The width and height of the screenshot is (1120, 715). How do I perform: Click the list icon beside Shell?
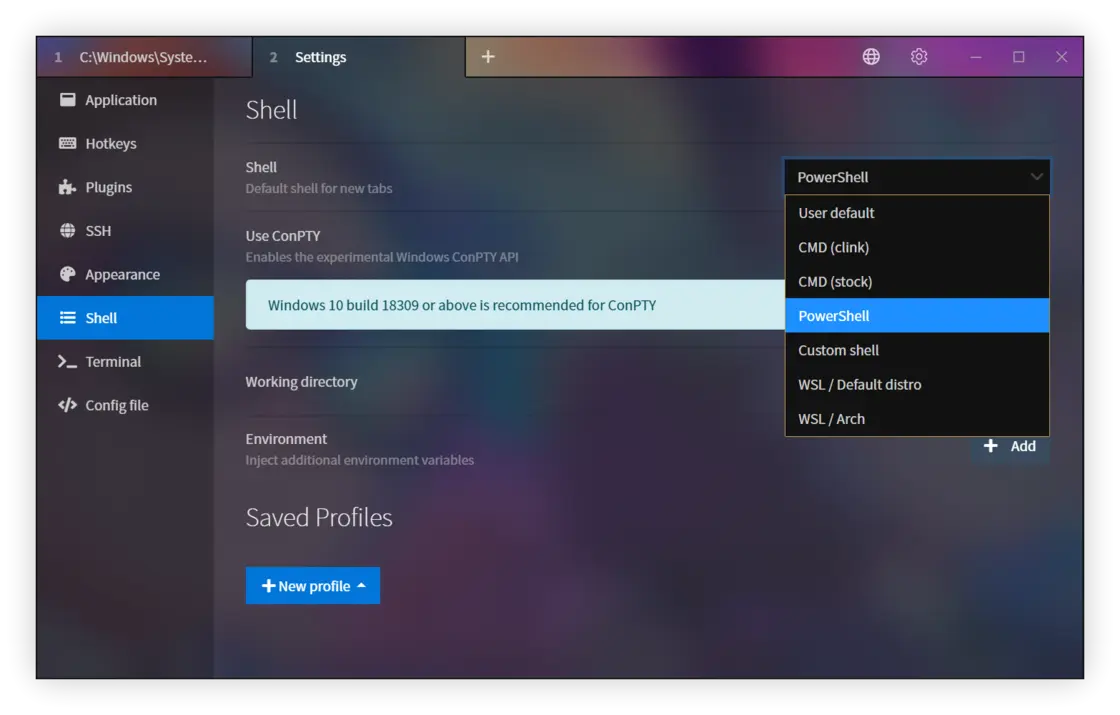[x=67, y=318]
